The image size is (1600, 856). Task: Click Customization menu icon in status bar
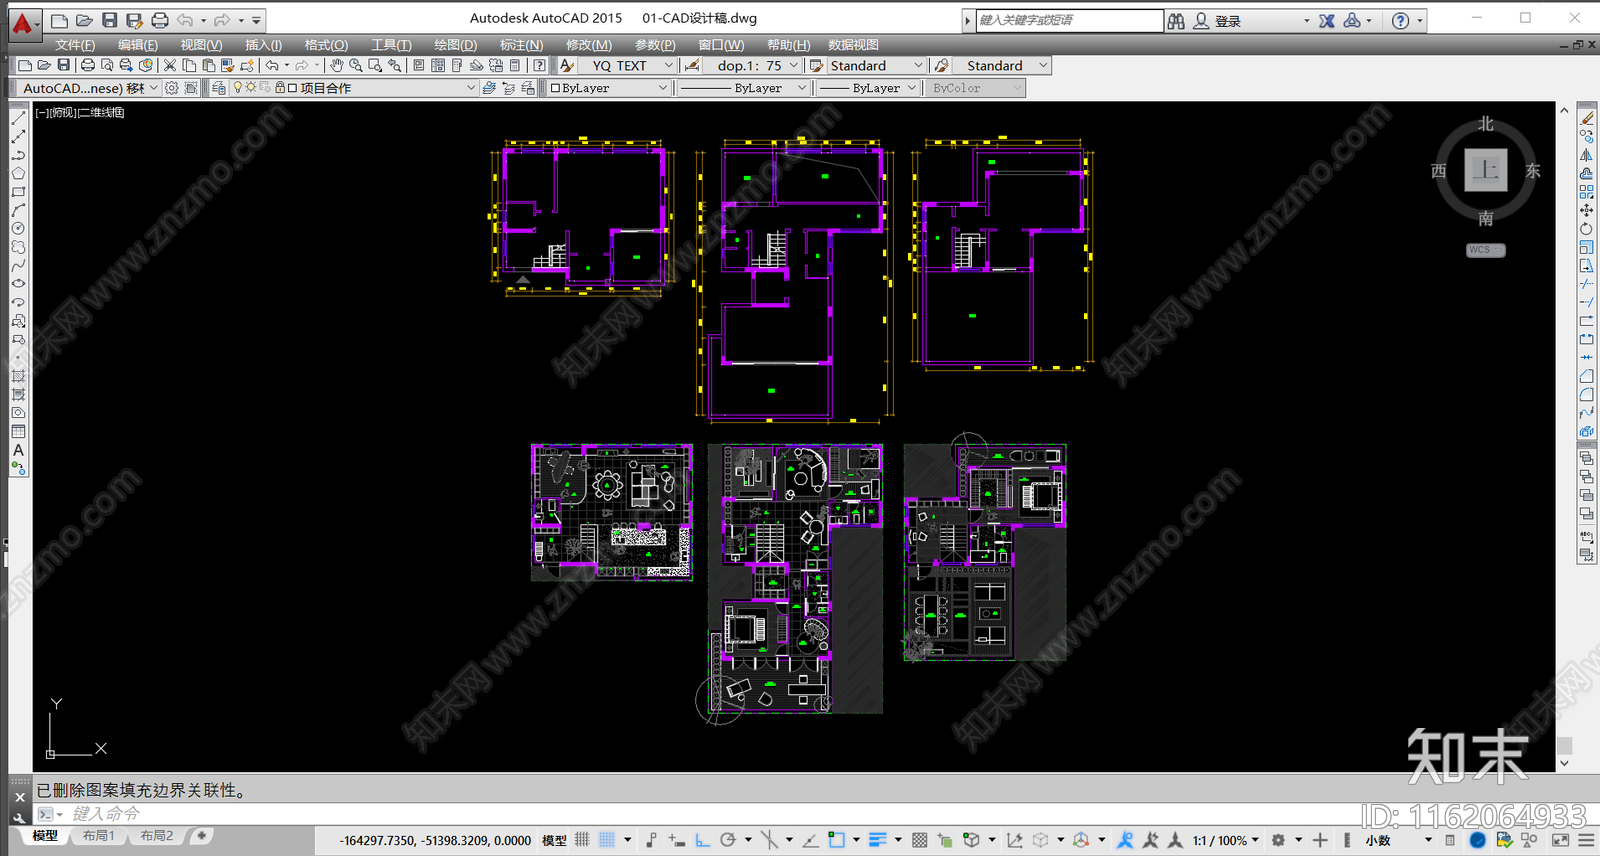pyautogui.click(x=1587, y=840)
